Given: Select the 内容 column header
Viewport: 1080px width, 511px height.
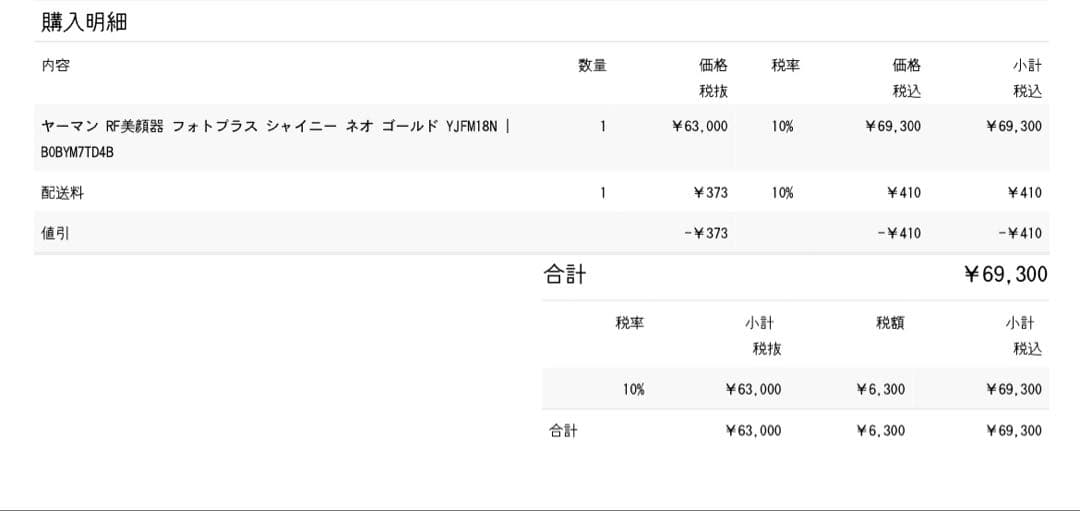Looking at the screenshot, I should coord(56,66).
